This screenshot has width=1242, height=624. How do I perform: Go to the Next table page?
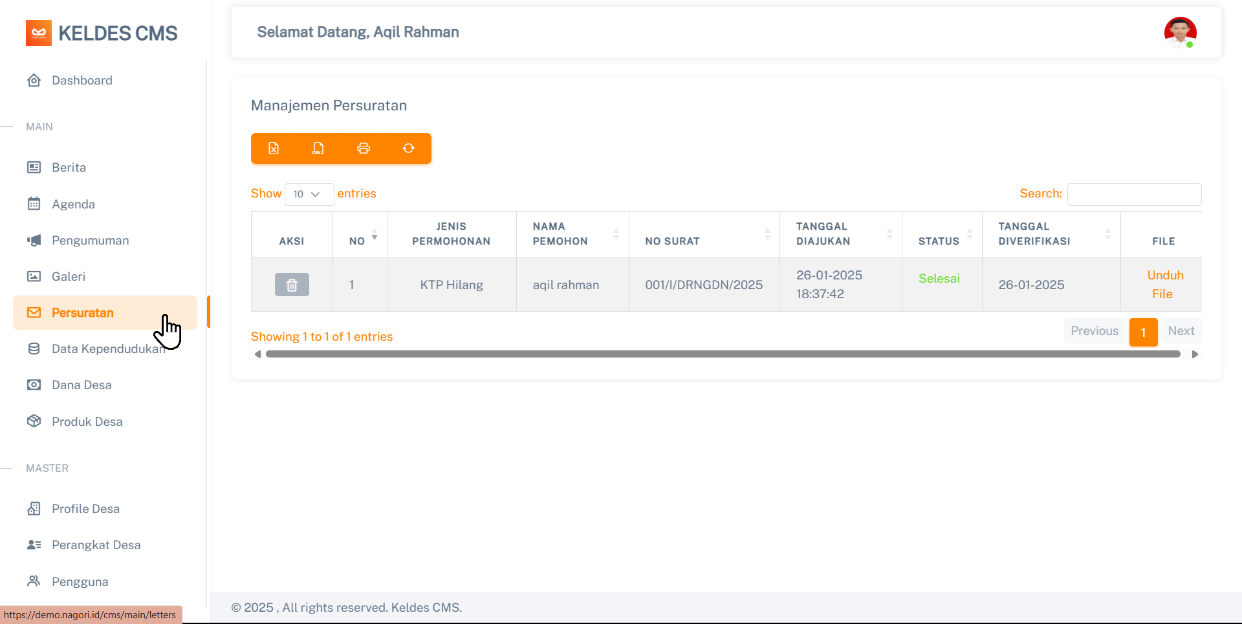coord(1181,331)
